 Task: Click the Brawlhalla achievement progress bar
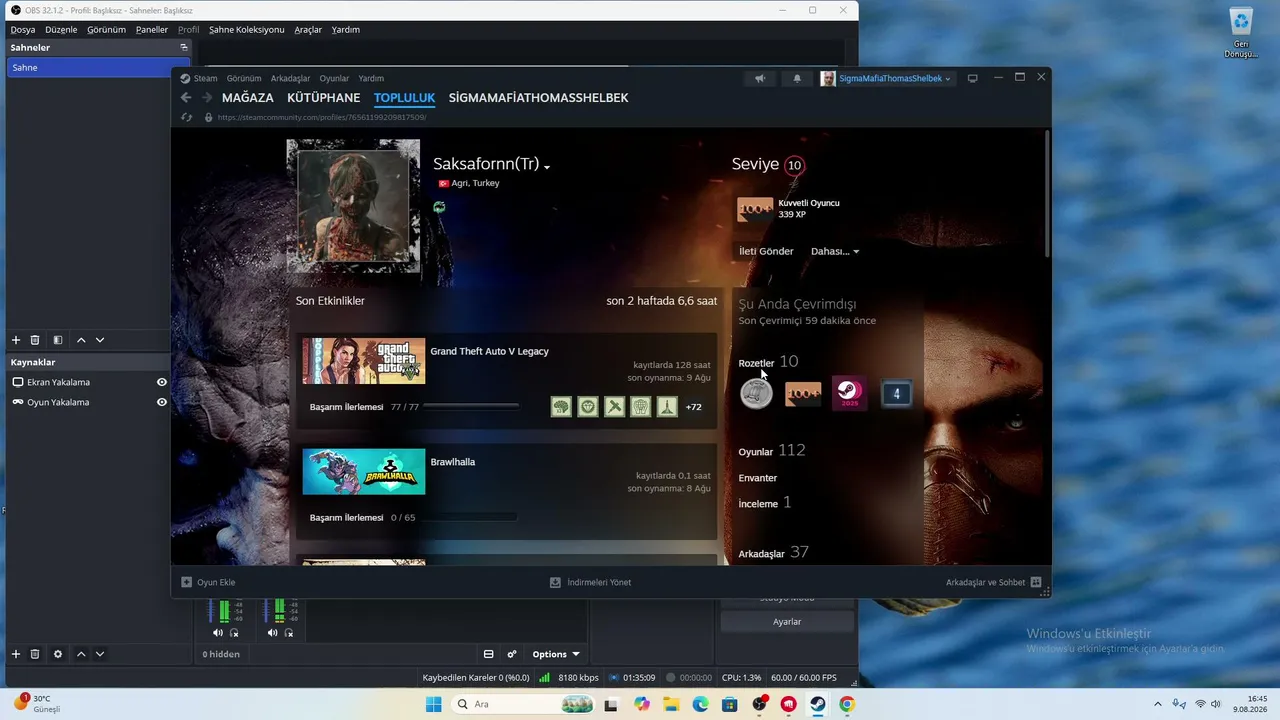pyautogui.click(x=471, y=517)
